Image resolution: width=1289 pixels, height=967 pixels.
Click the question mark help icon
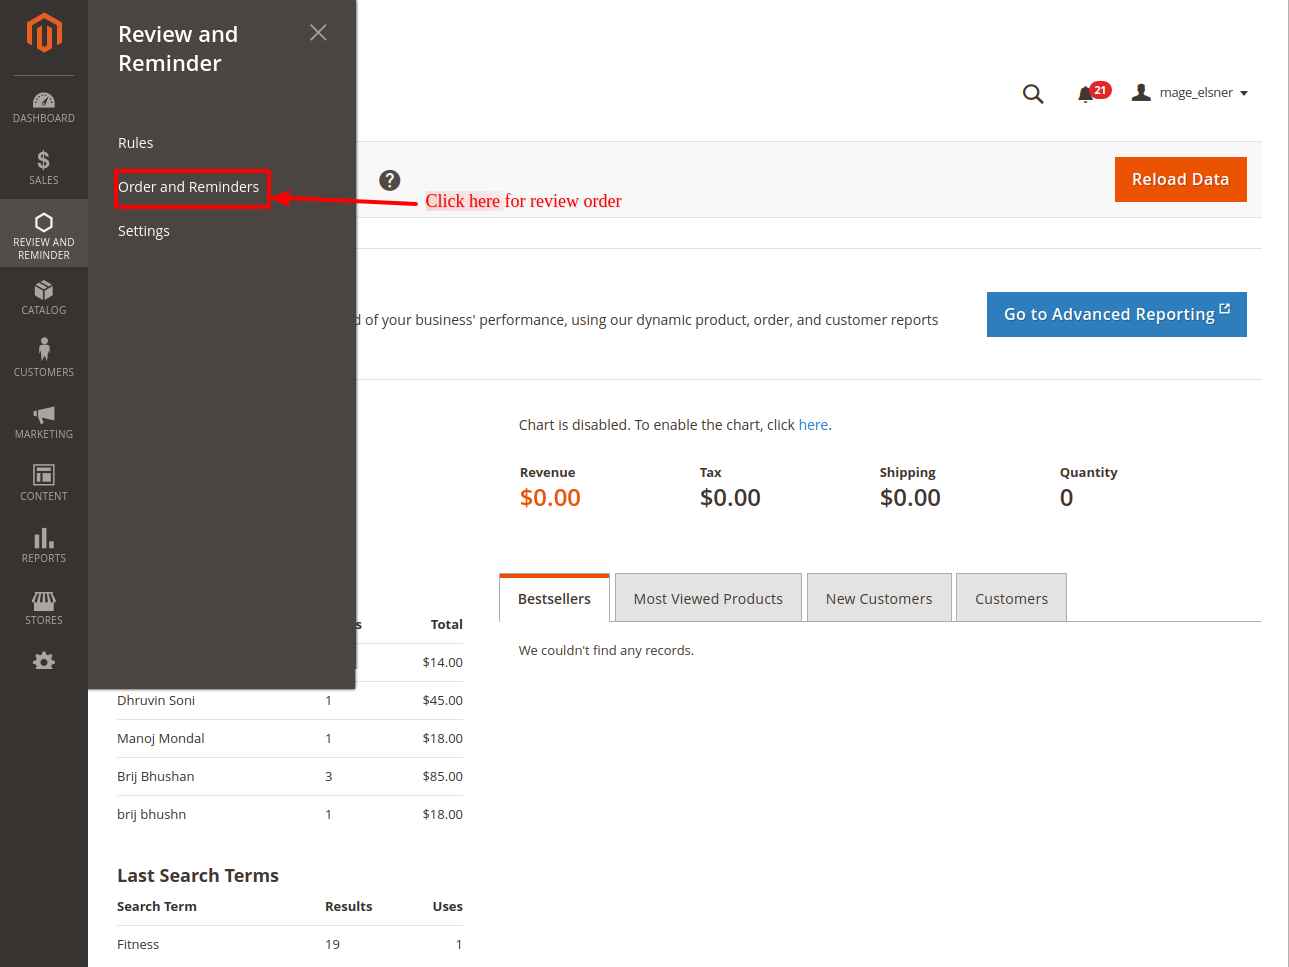click(x=390, y=180)
